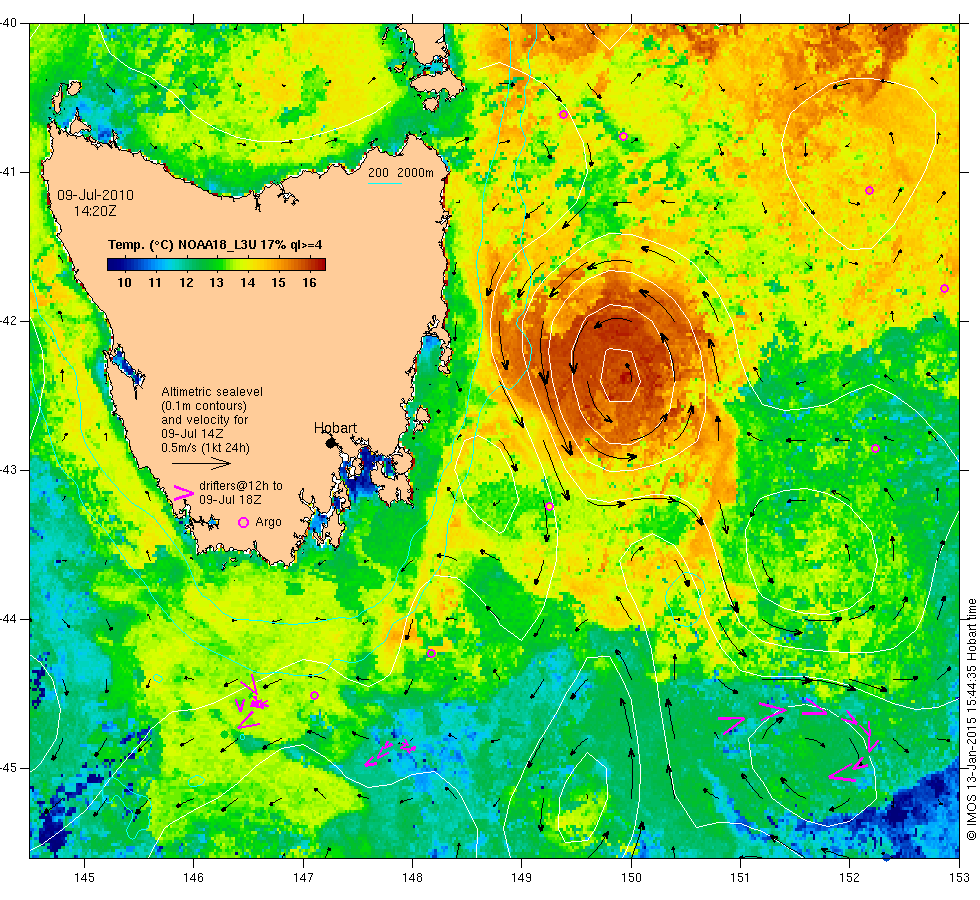Click the black velocity reference arrow in legend
This screenshot has width=980, height=900.
201,464
